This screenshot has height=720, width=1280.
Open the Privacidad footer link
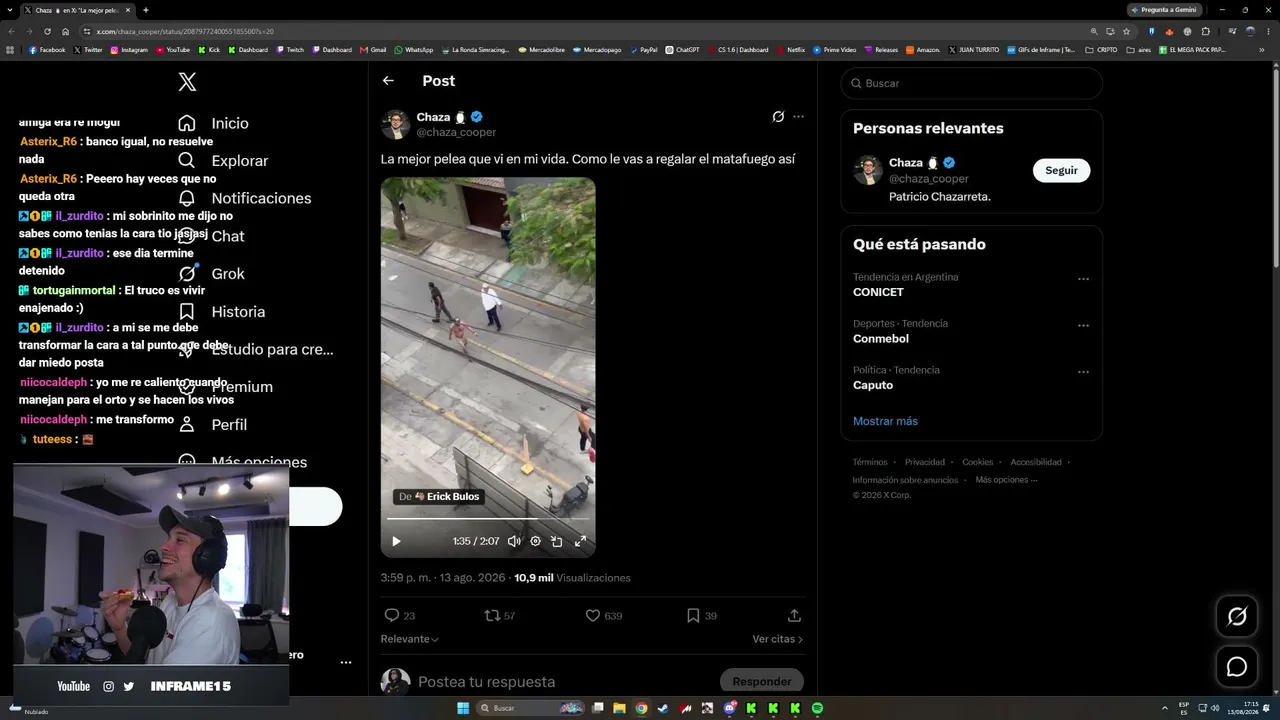click(x=924, y=462)
